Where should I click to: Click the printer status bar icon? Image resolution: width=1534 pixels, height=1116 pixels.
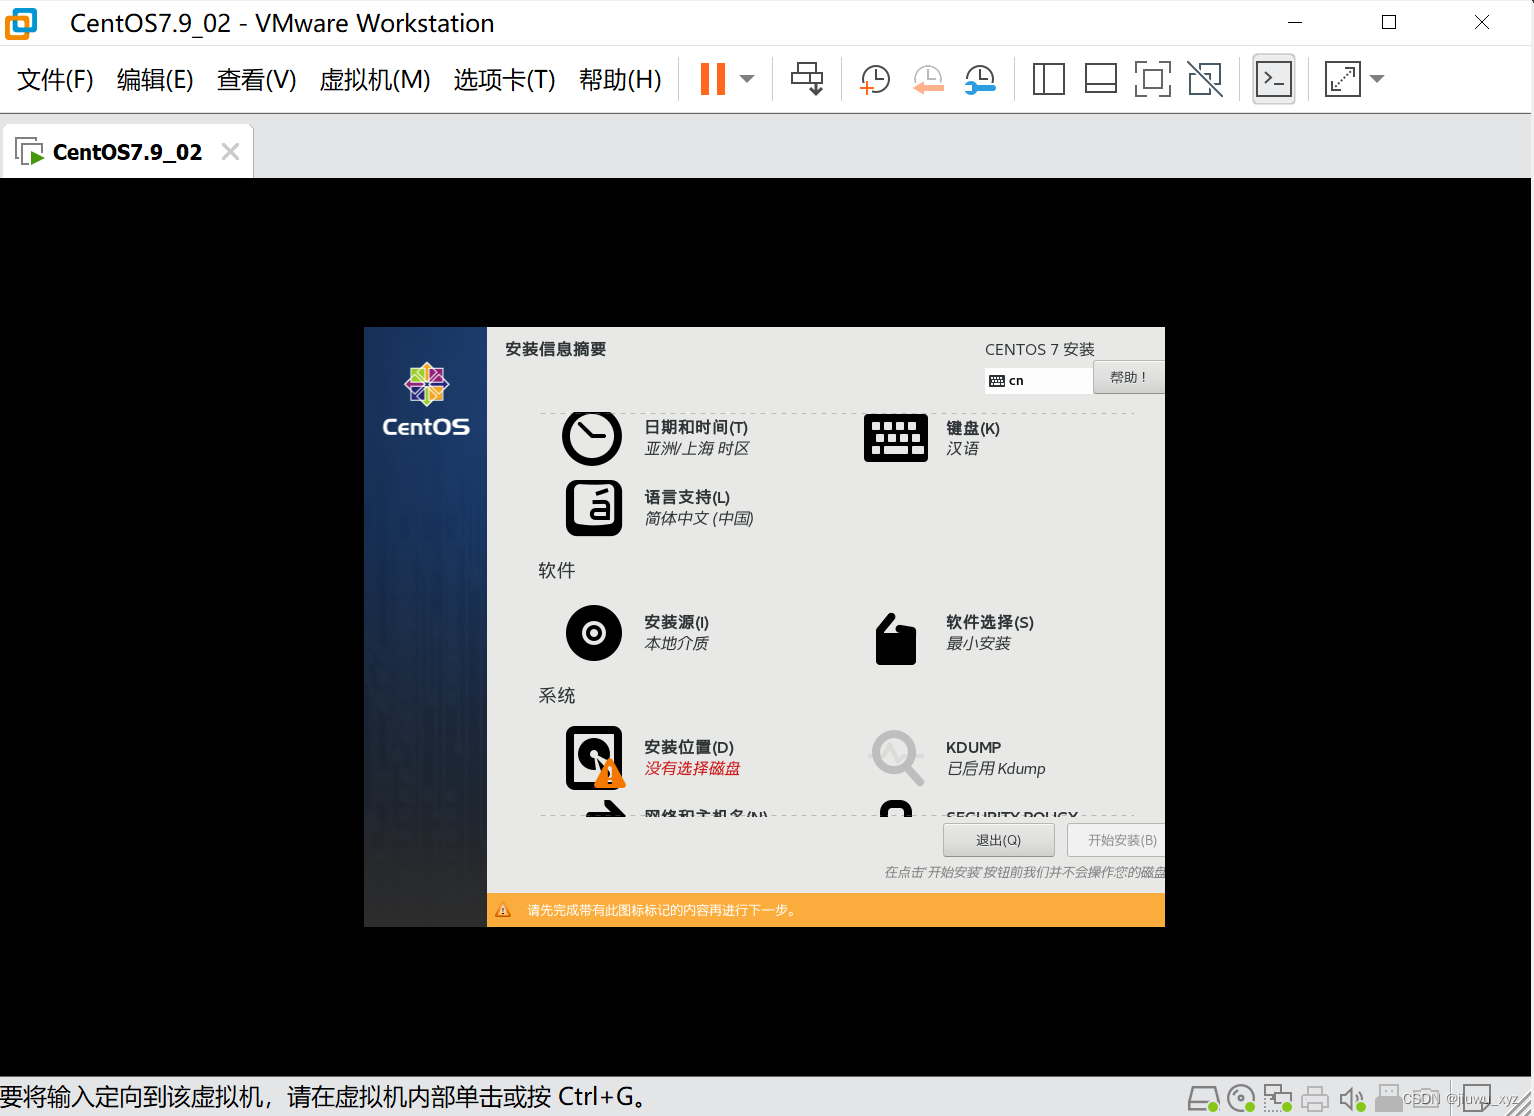coord(1315,1098)
